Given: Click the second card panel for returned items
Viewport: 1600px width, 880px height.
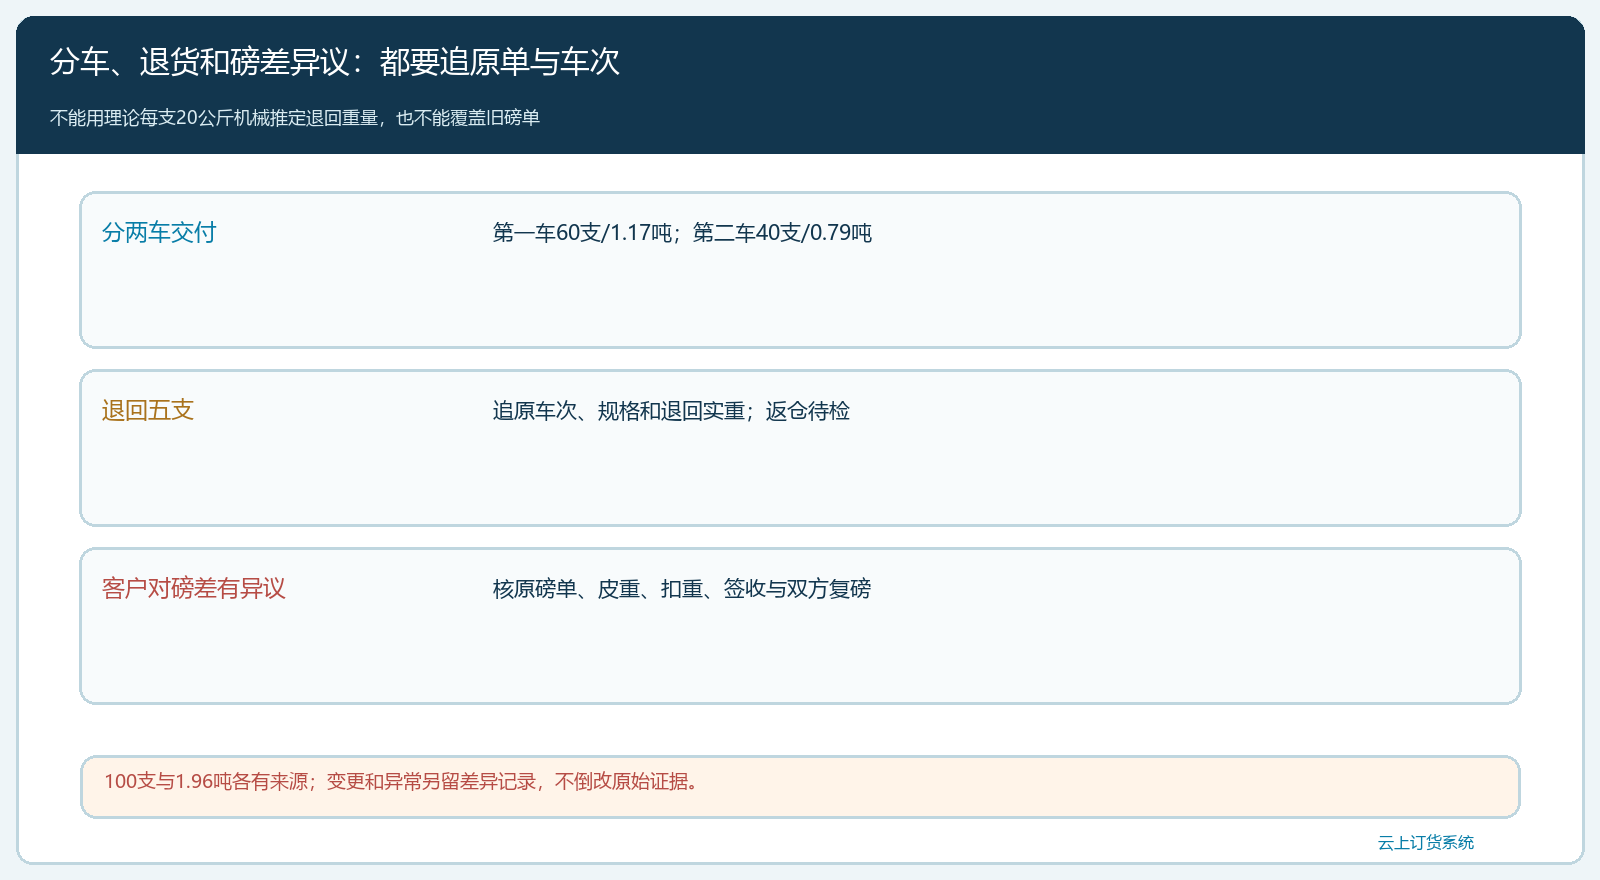Looking at the screenshot, I should [800, 448].
